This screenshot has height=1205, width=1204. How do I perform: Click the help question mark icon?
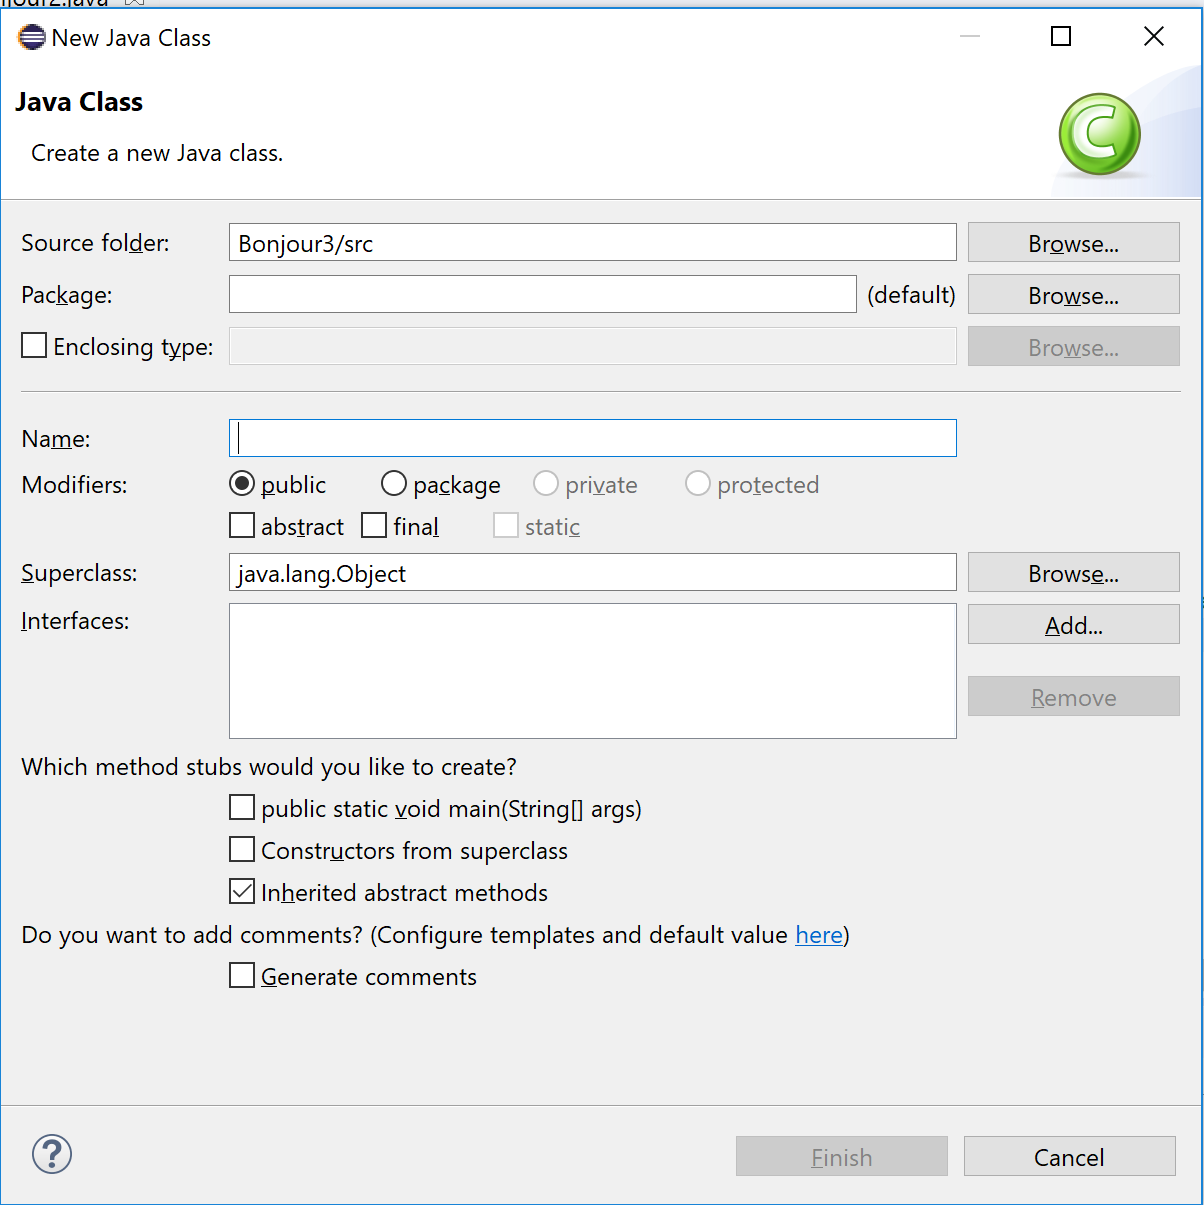coord(52,1154)
